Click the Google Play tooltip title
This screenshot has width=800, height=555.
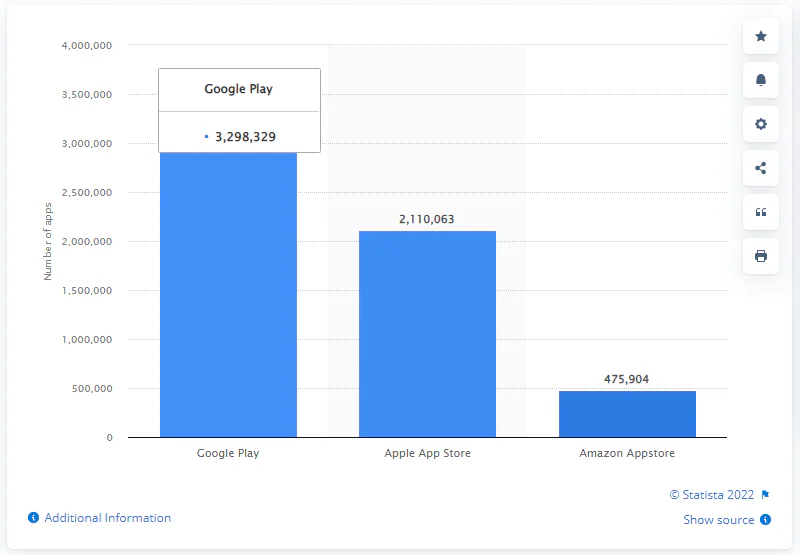point(239,89)
